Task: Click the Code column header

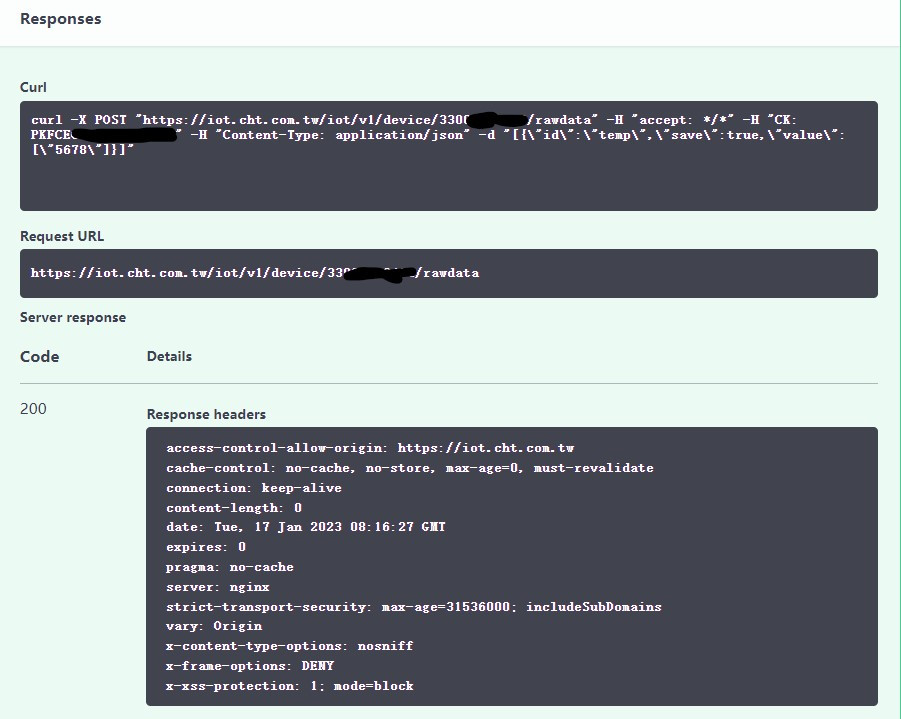Action: [x=40, y=356]
